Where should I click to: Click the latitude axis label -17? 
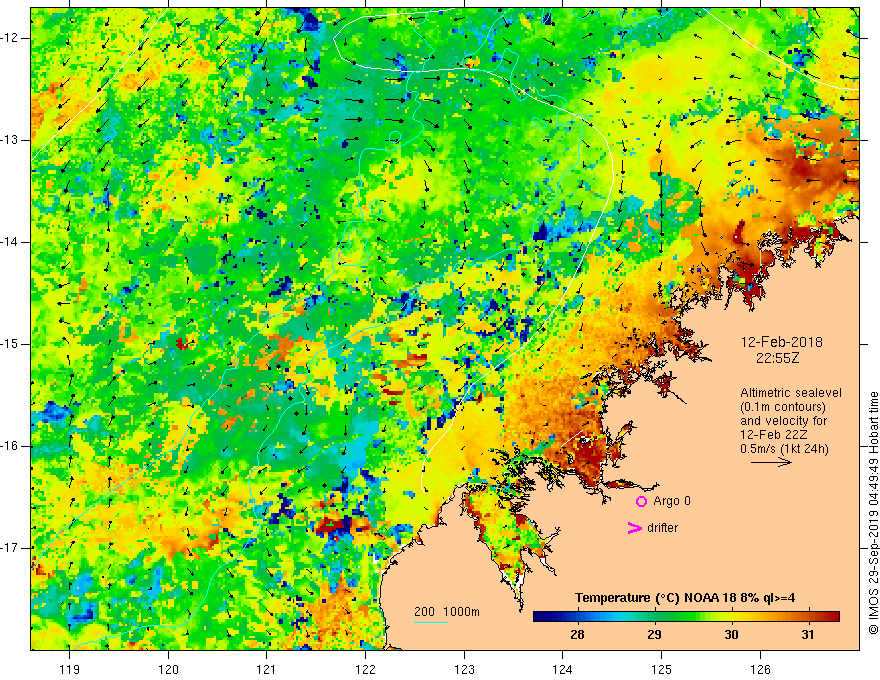(11, 548)
